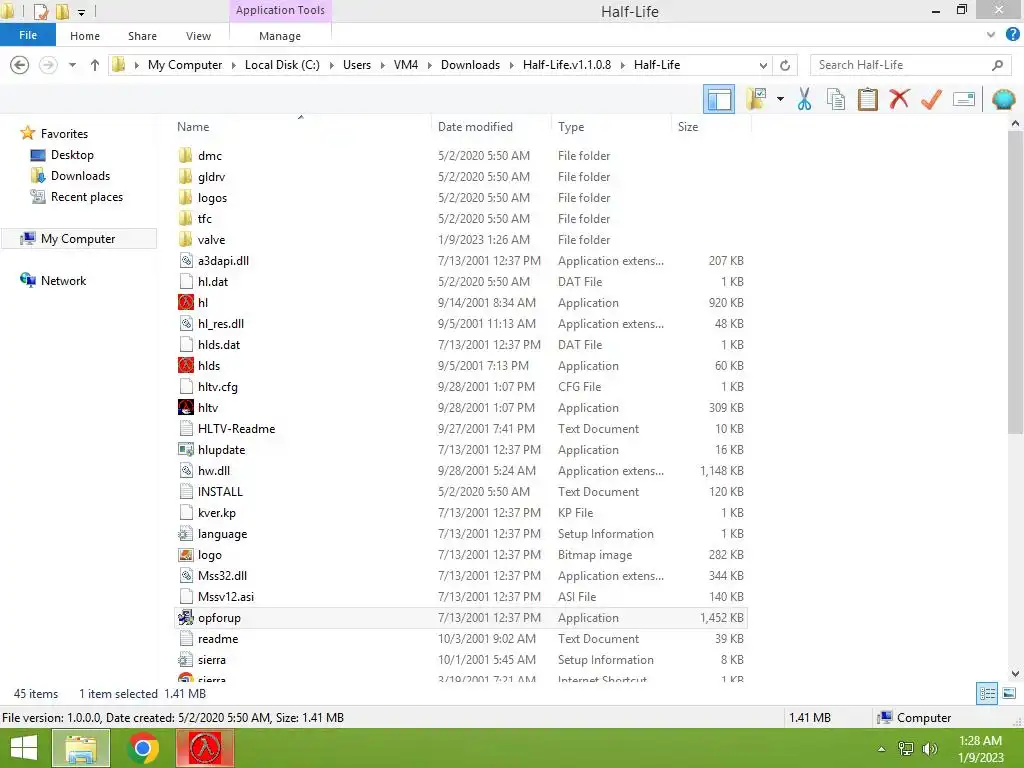
Task: Select the opforup application icon
Action: 185,617
